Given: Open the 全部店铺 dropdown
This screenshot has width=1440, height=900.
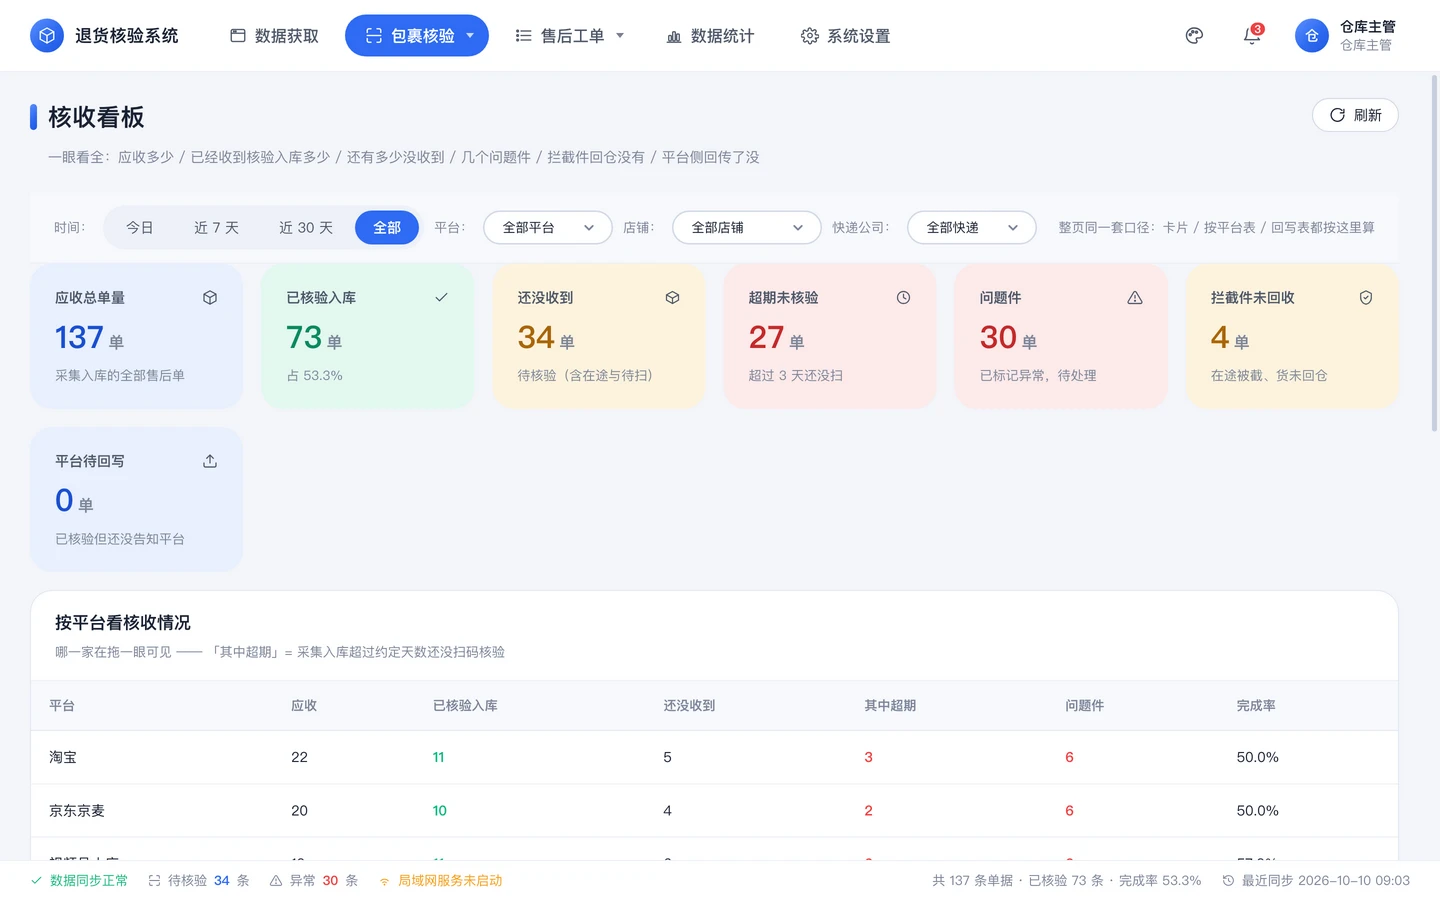Looking at the screenshot, I should coord(747,228).
